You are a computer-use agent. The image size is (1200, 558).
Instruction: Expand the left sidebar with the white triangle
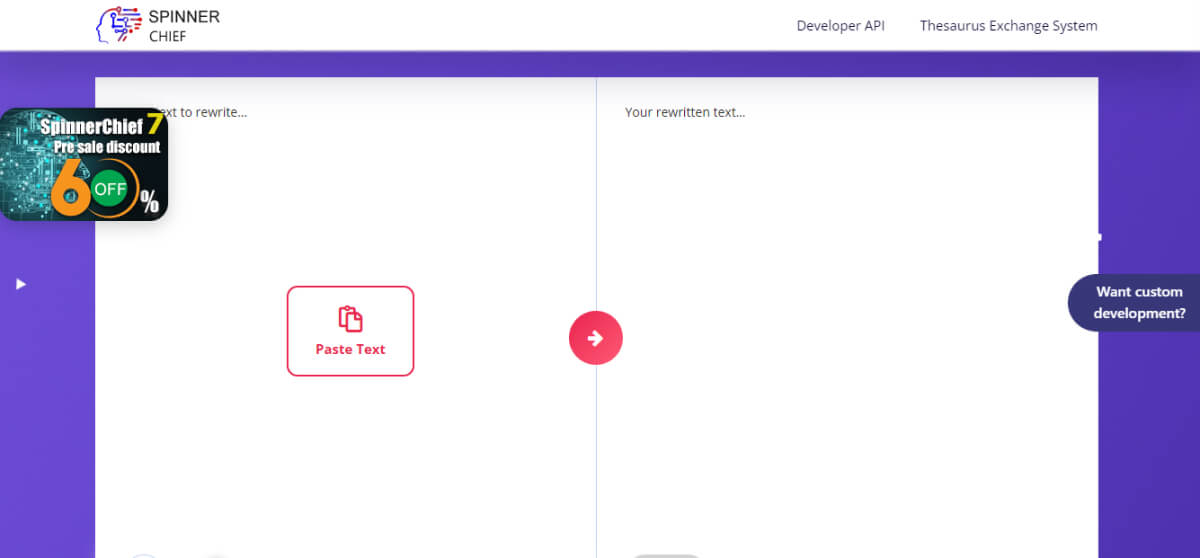(21, 284)
